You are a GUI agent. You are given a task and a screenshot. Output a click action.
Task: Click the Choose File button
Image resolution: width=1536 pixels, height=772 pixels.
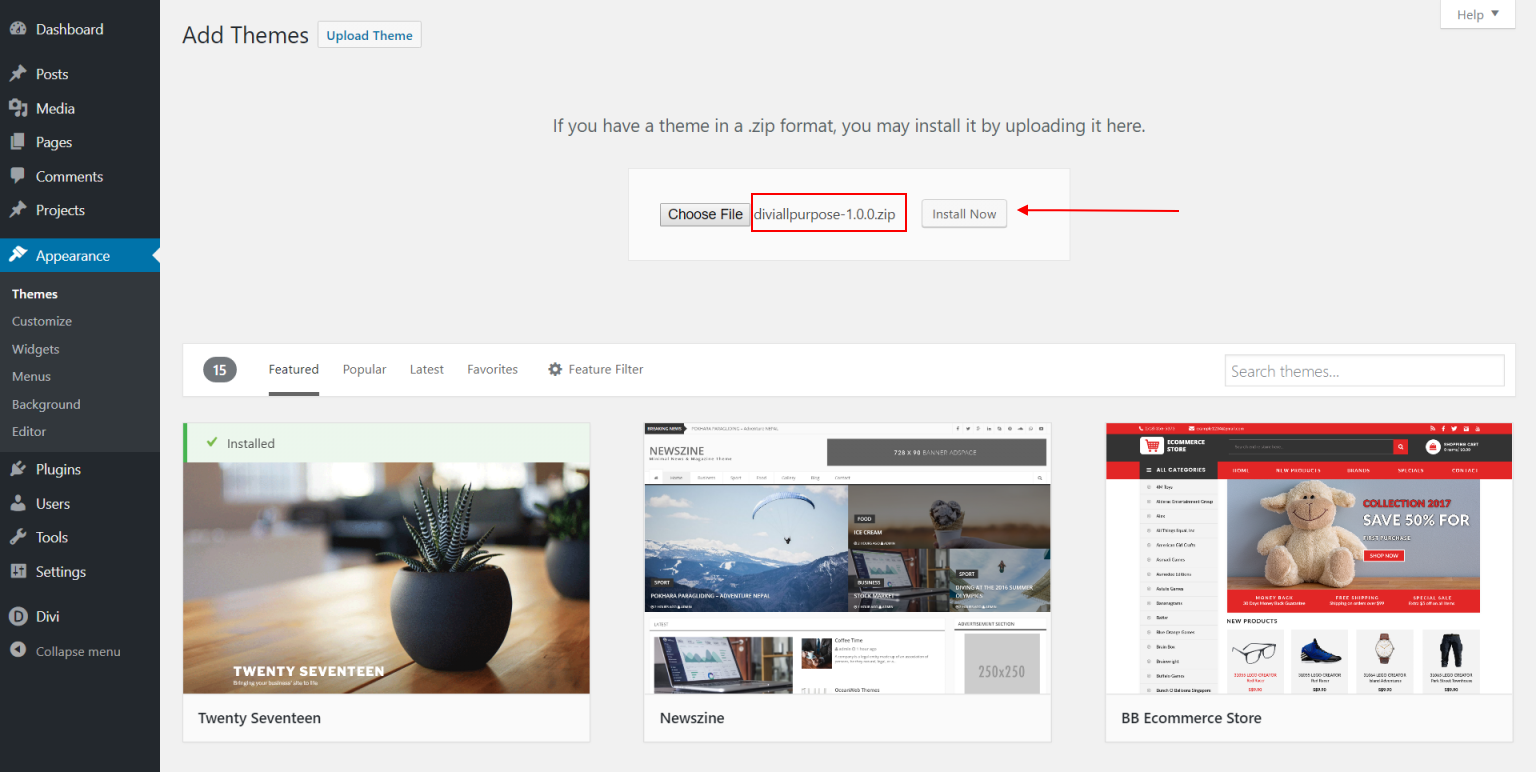pyautogui.click(x=705, y=214)
